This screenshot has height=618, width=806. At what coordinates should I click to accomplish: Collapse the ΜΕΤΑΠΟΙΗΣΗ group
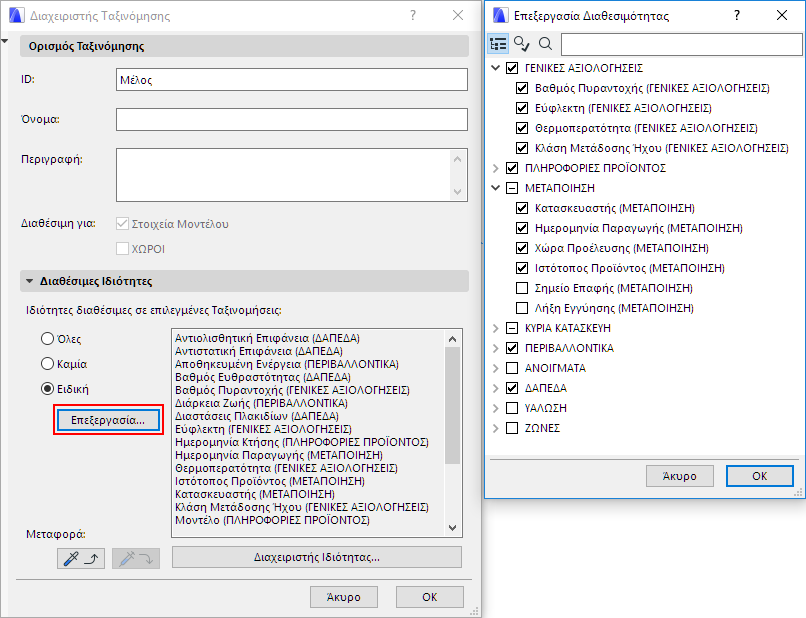coord(496,188)
